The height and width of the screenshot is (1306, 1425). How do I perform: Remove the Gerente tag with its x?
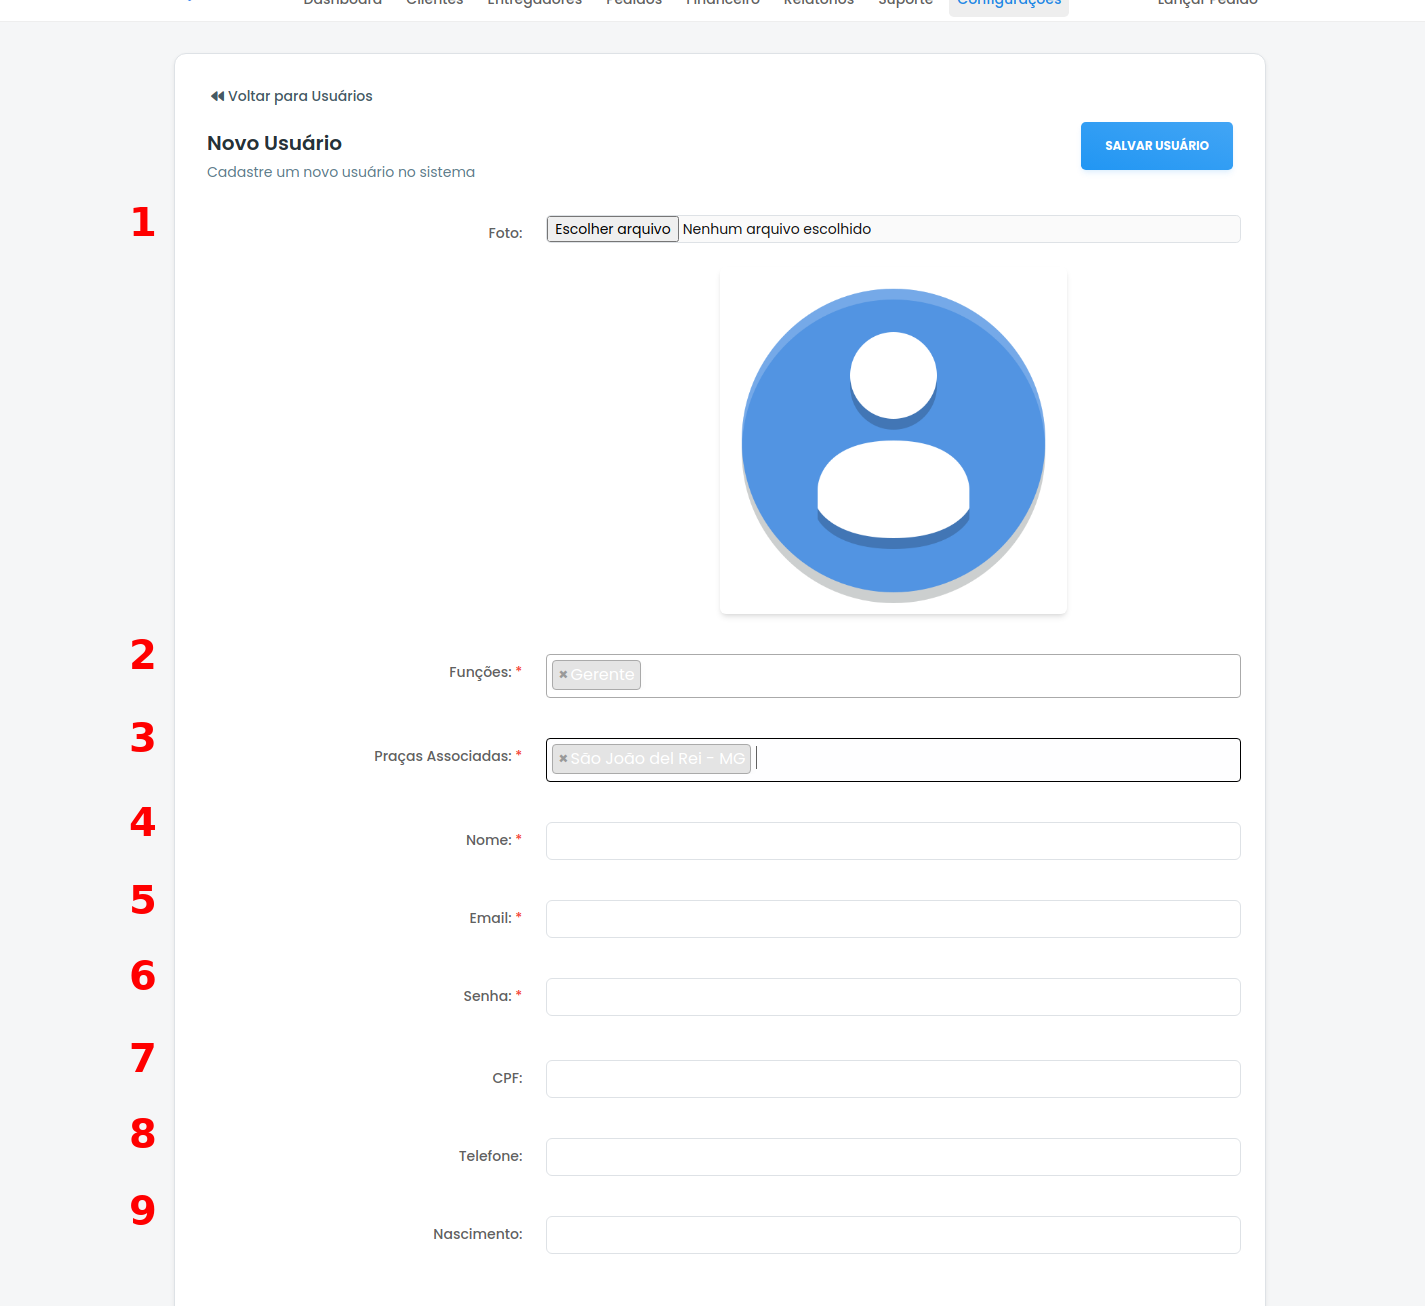click(563, 675)
